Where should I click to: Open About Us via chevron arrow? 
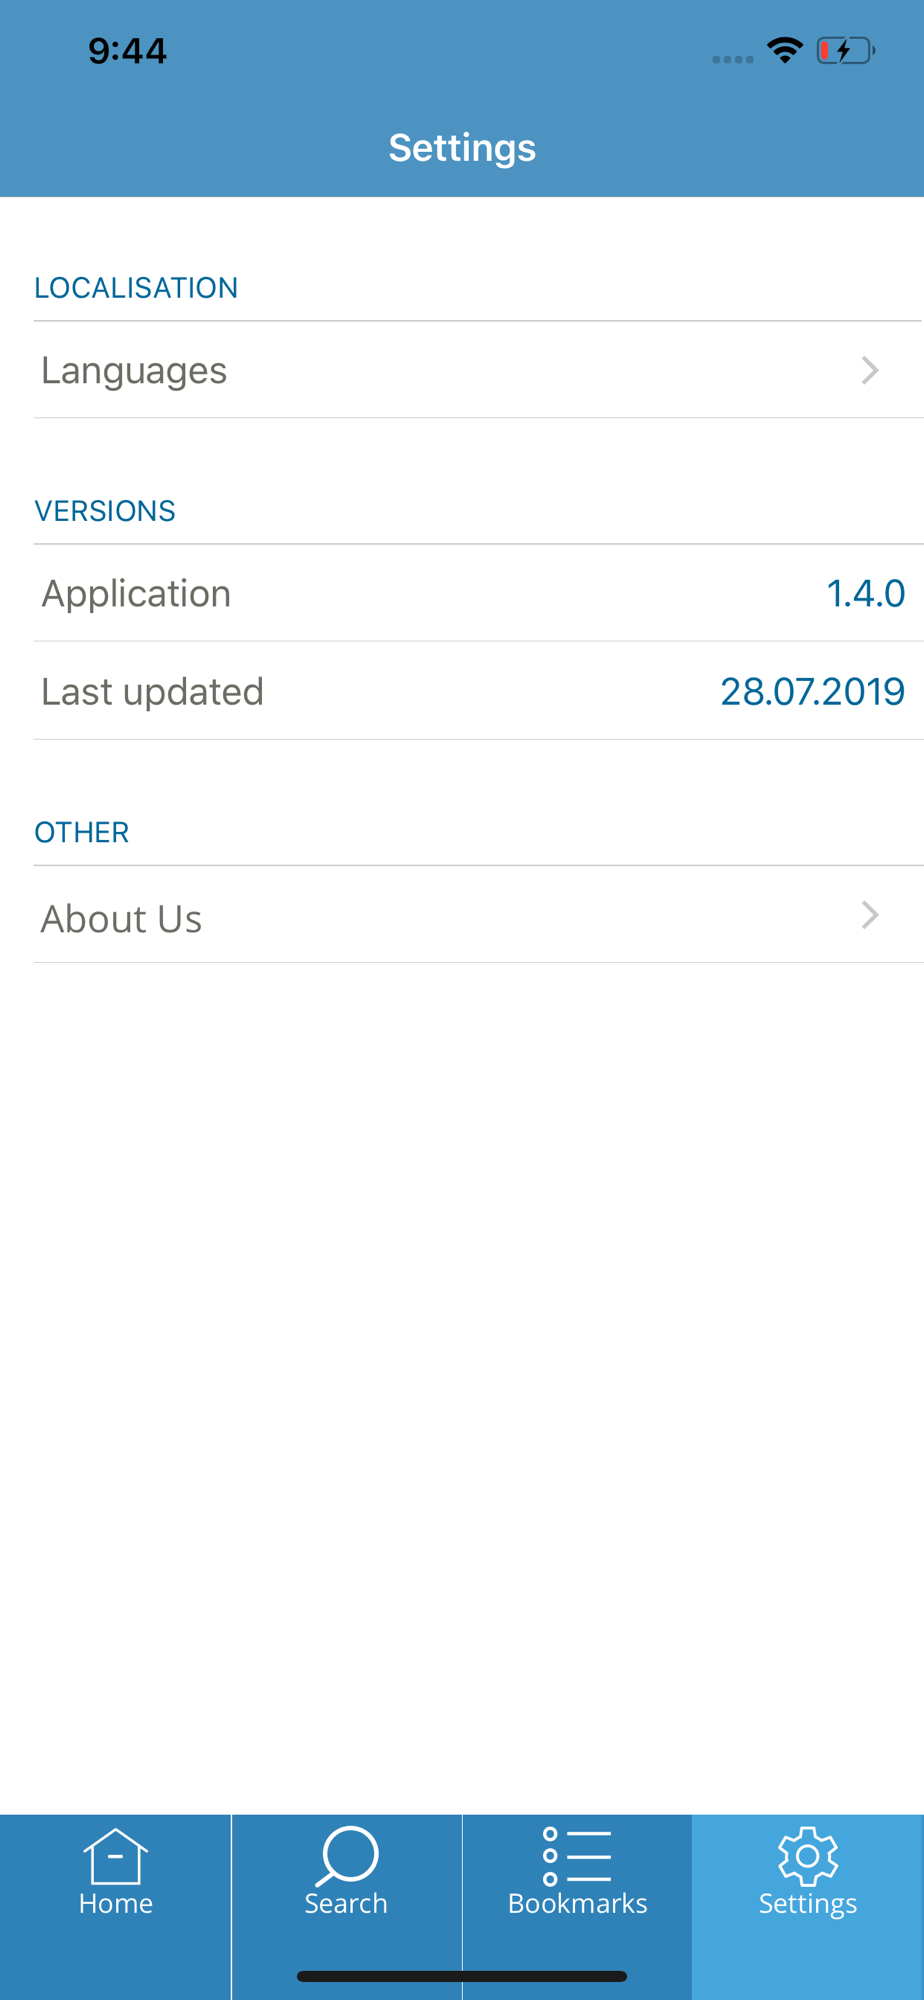[x=870, y=915]
